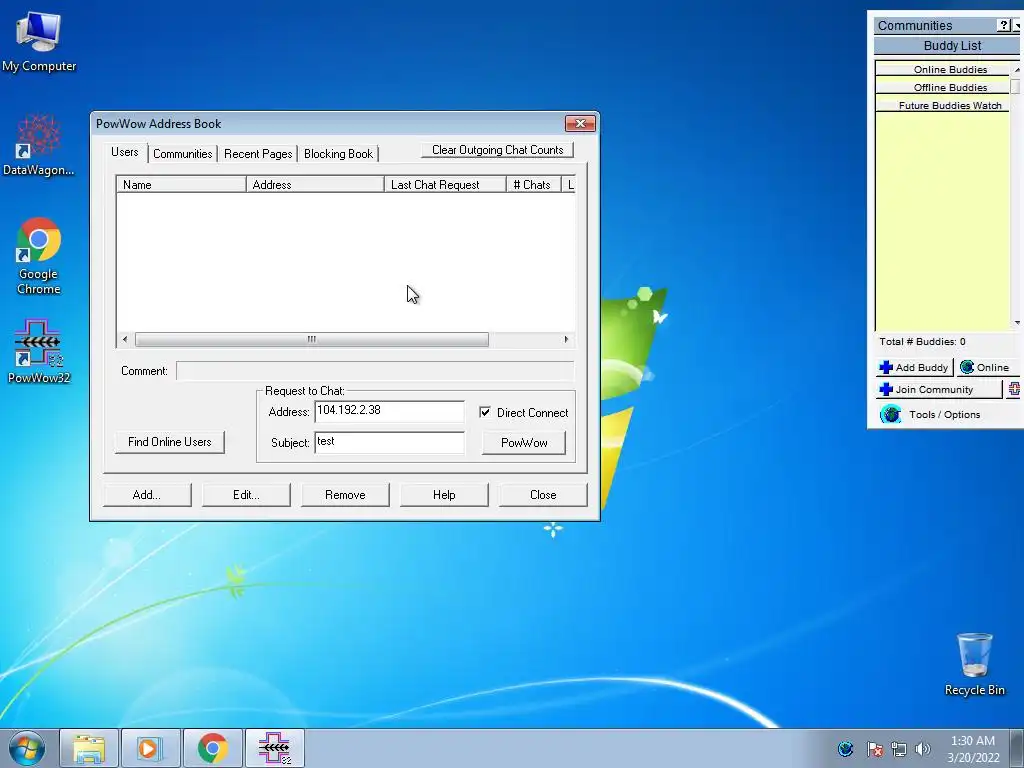This screenshot has height=768, width=1024.
Task: Click the help question mark in Communities panel
Action: (1004, 25)
